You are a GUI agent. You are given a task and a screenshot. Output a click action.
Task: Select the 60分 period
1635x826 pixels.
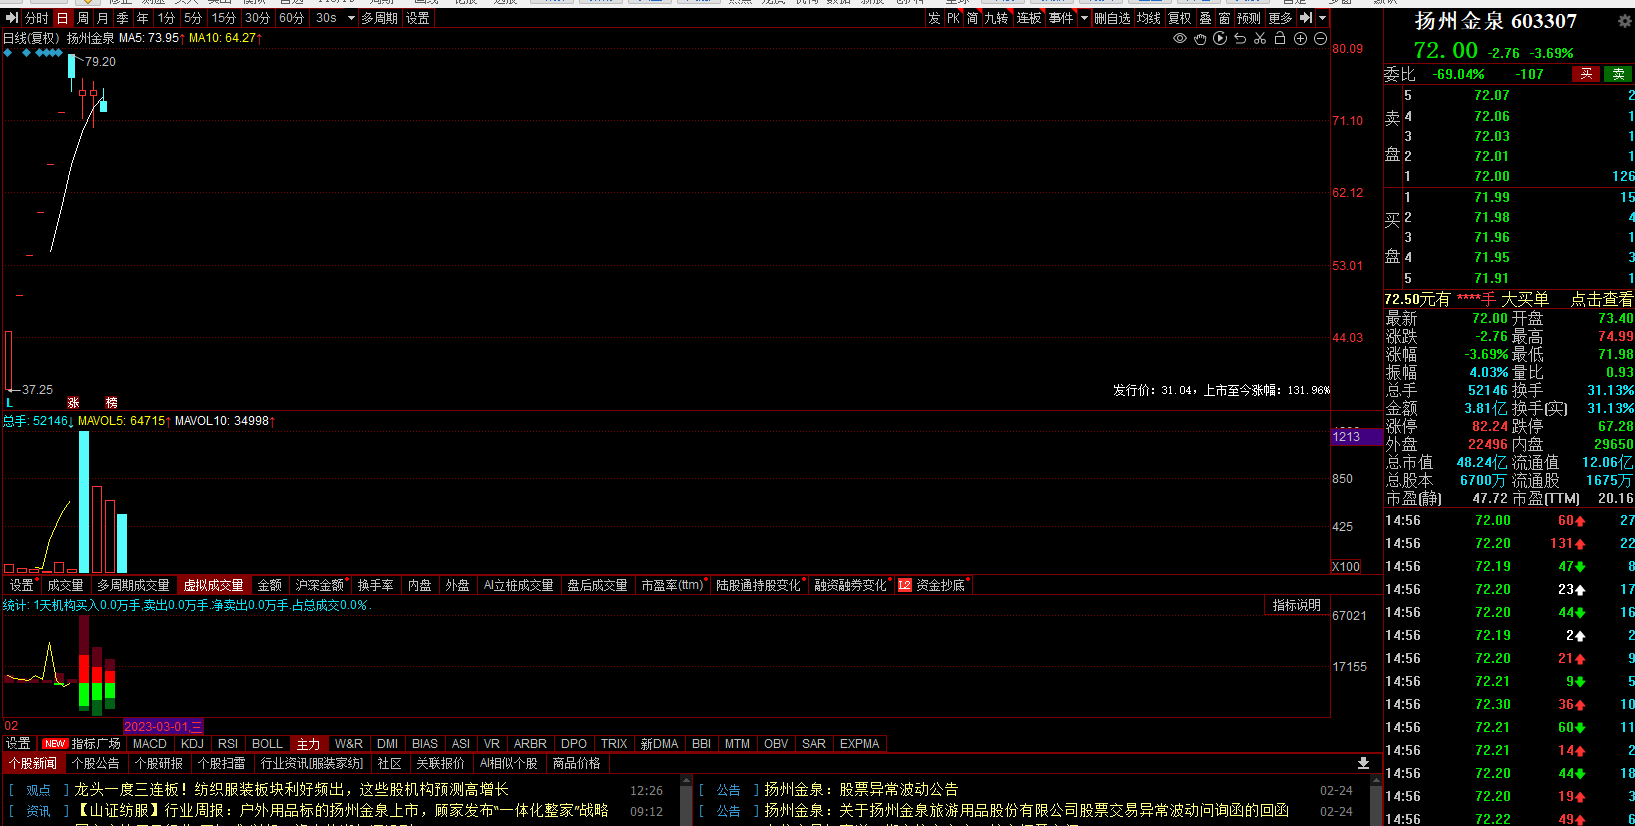pyautogui.click(x=291, y=18)
